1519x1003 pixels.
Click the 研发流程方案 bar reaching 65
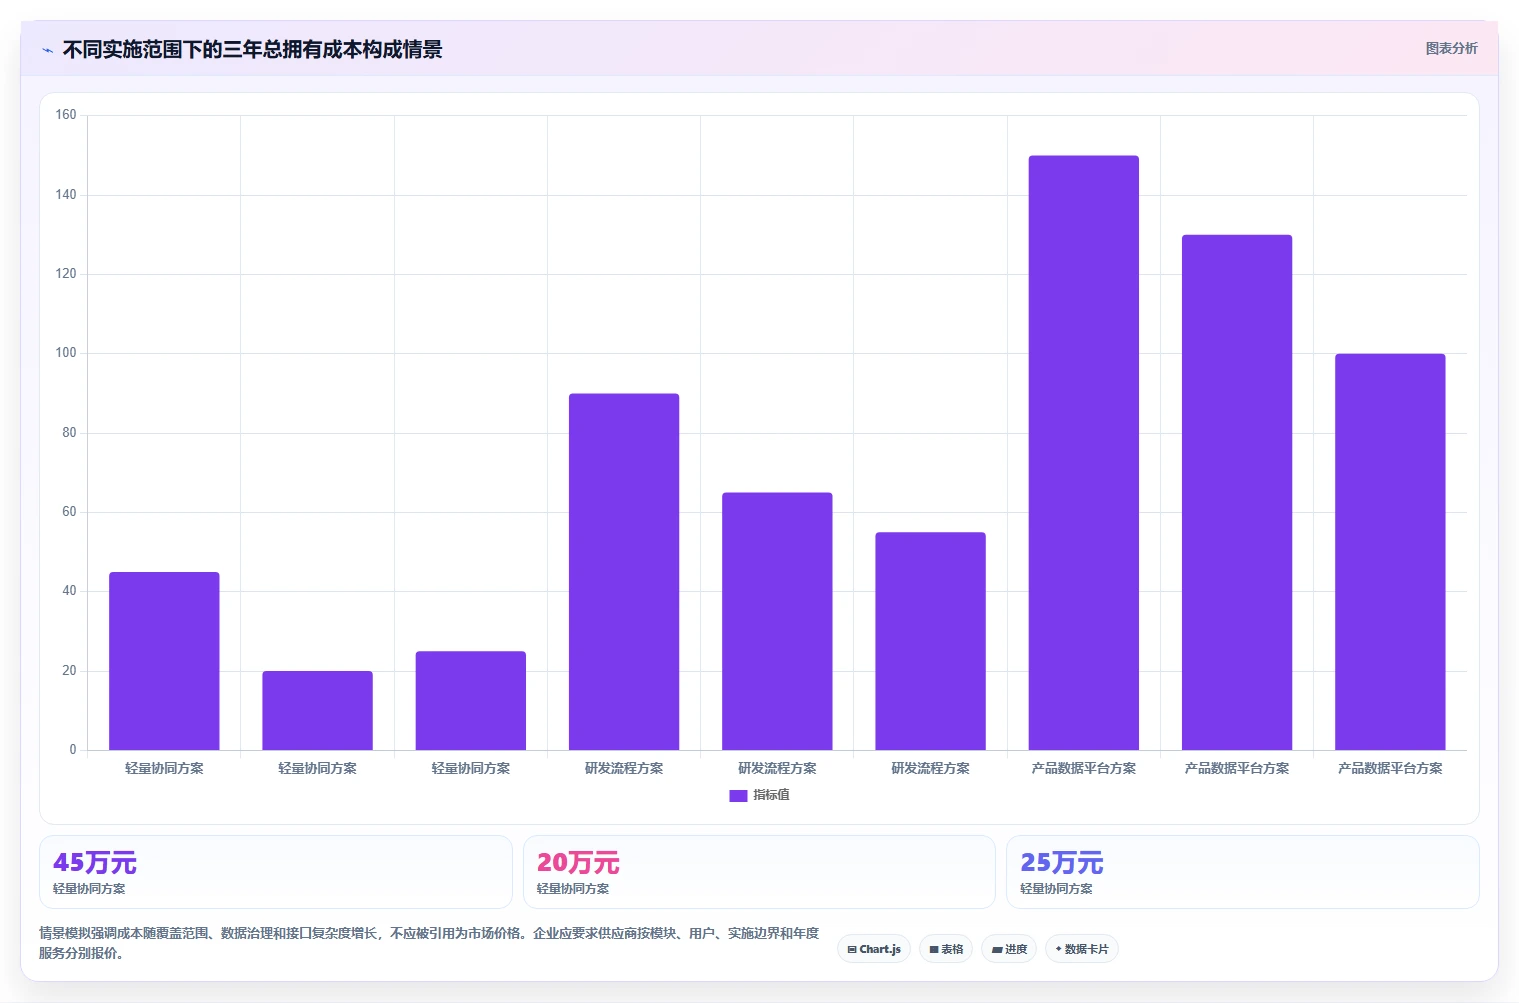point(777,621)
